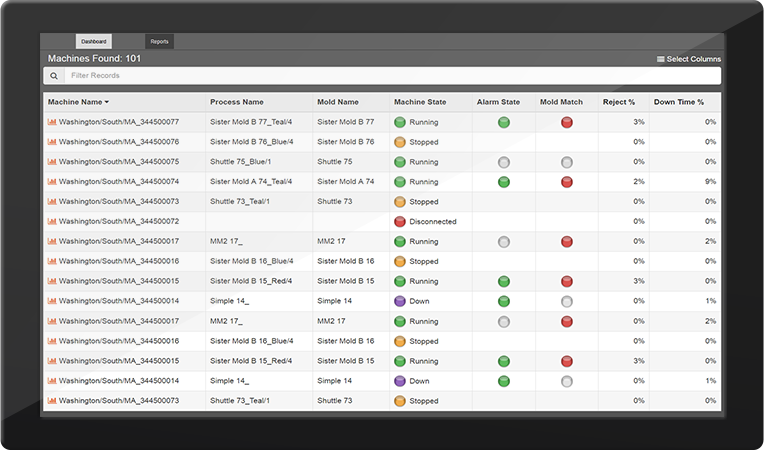Sort by the Down Time % column header
764x450 pixels.
pos(679,102)
